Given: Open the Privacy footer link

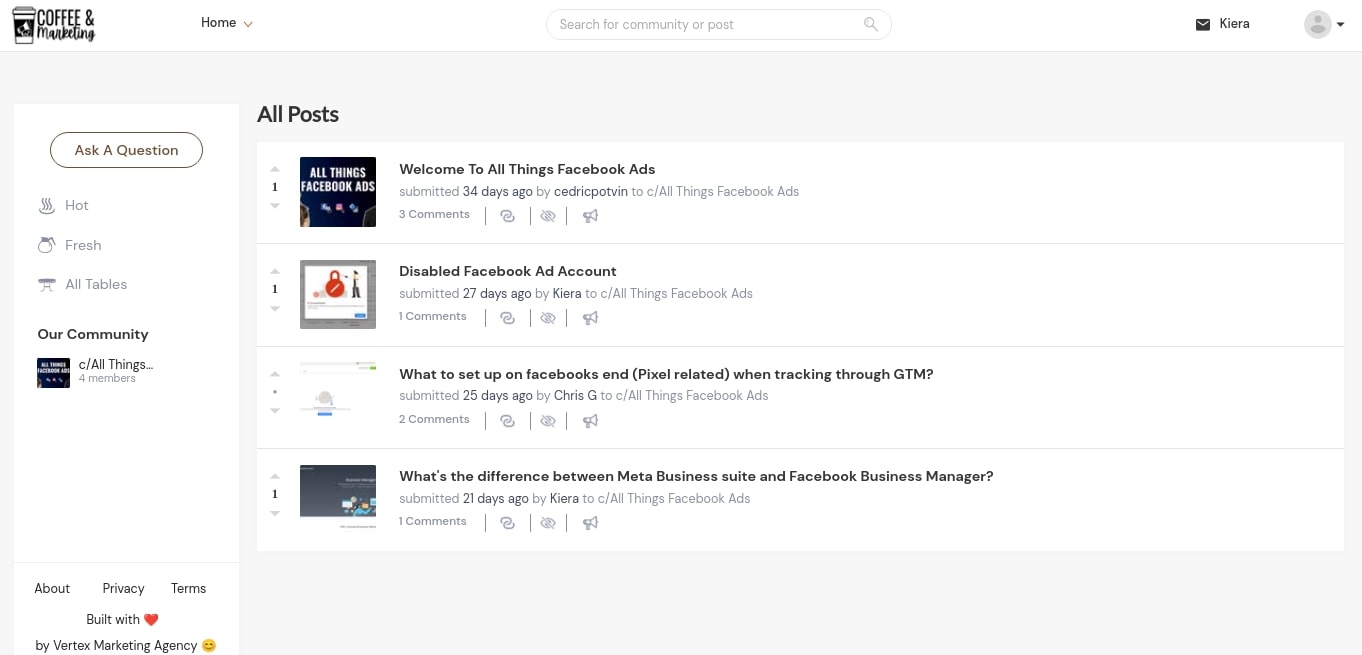Looking at the screenshot, I should tap(123, 588).
